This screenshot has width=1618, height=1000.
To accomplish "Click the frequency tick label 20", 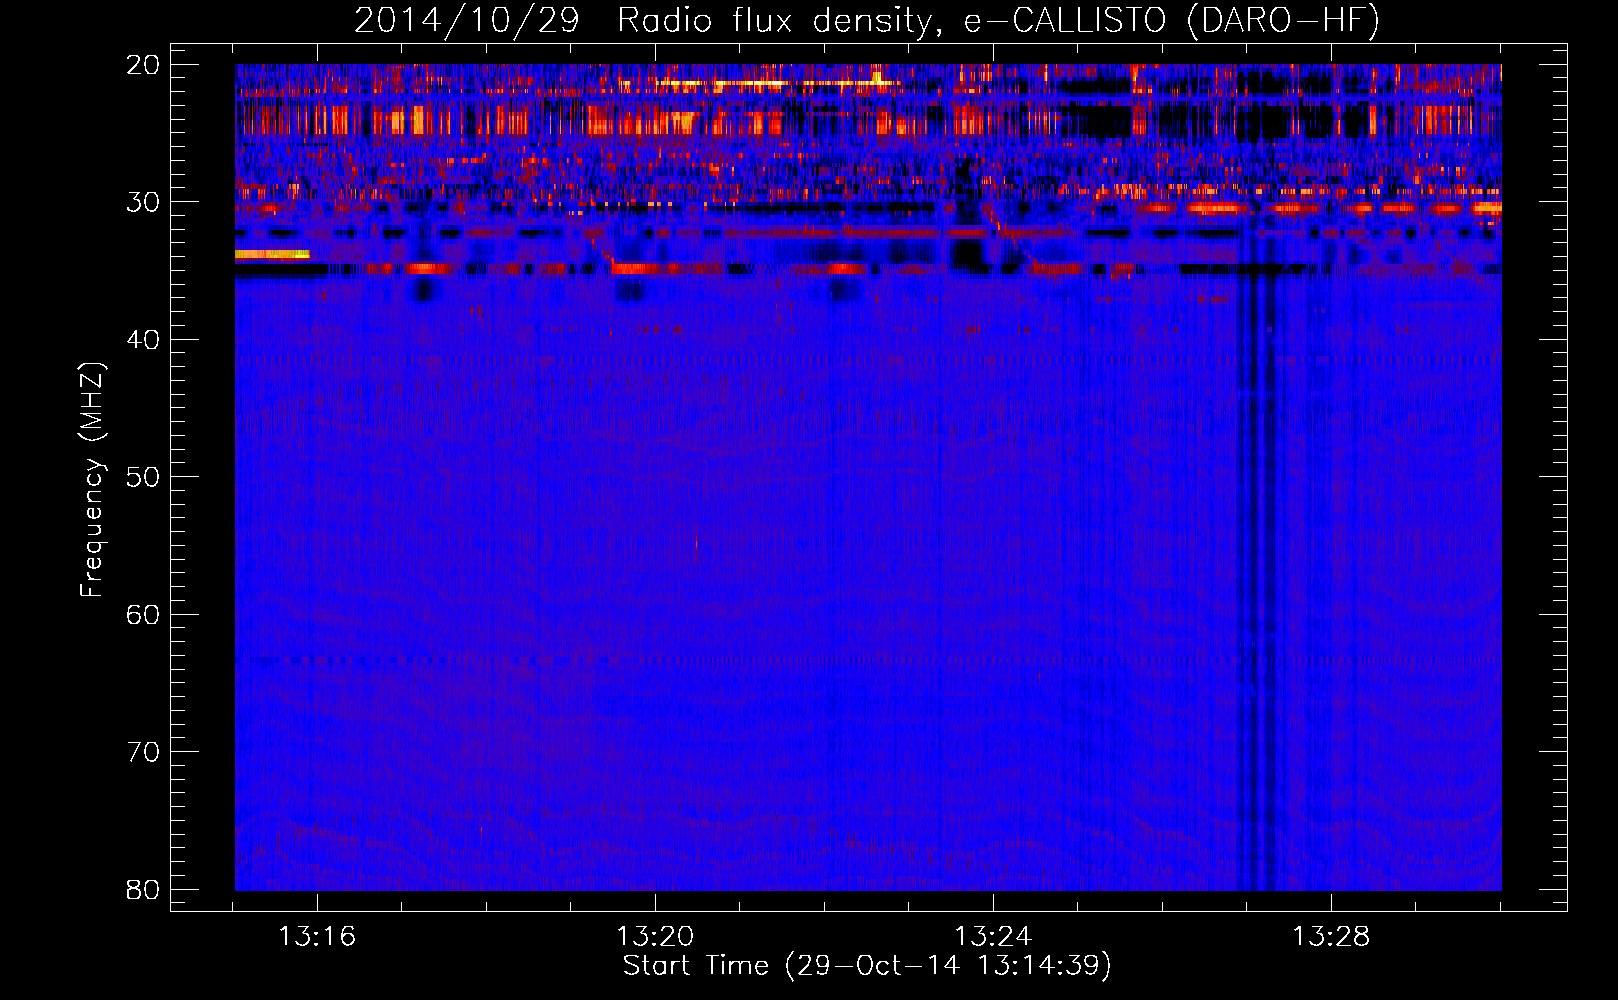I will pos(143,65).
